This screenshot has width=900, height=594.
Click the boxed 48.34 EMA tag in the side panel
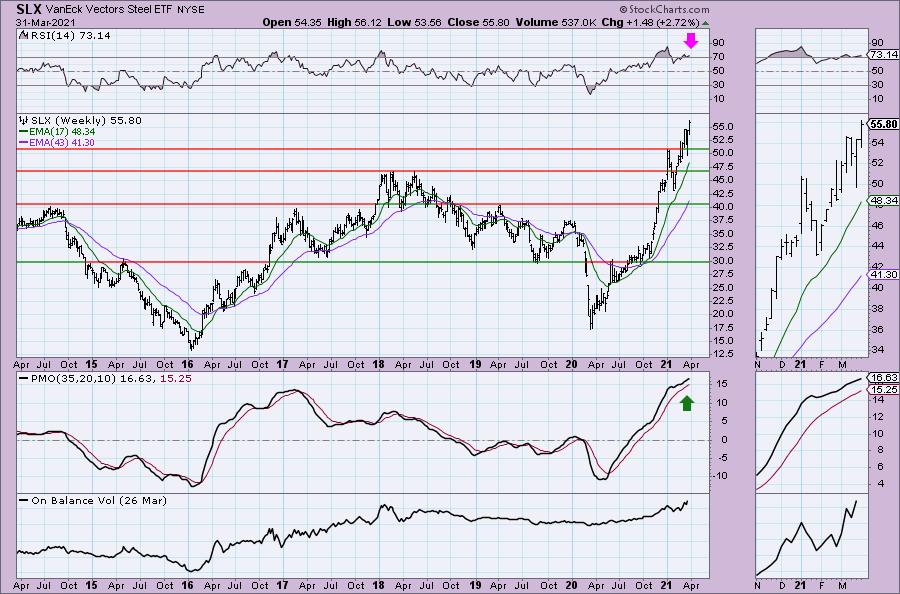click(x=884, y=200)
